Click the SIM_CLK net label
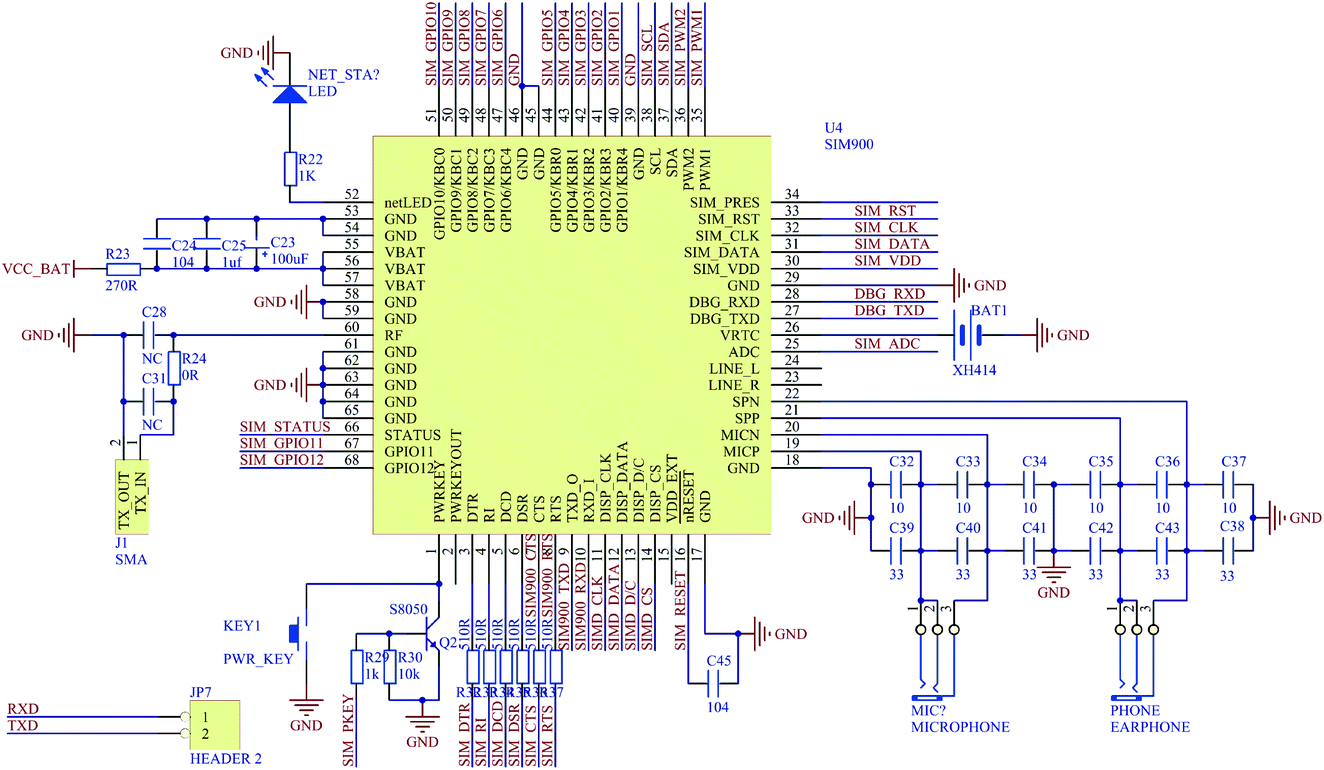This screenshot has height=770, width=1324. (886, 227)
